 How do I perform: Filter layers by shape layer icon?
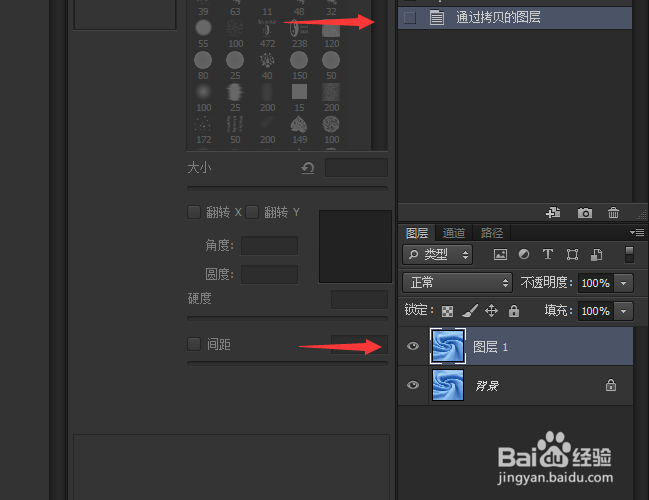[572, 255]
